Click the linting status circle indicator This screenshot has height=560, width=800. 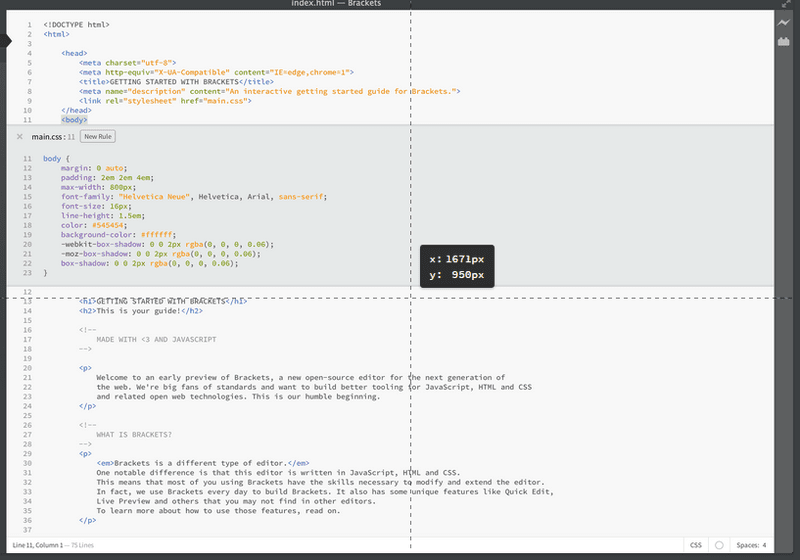click(x=719, y=545)
